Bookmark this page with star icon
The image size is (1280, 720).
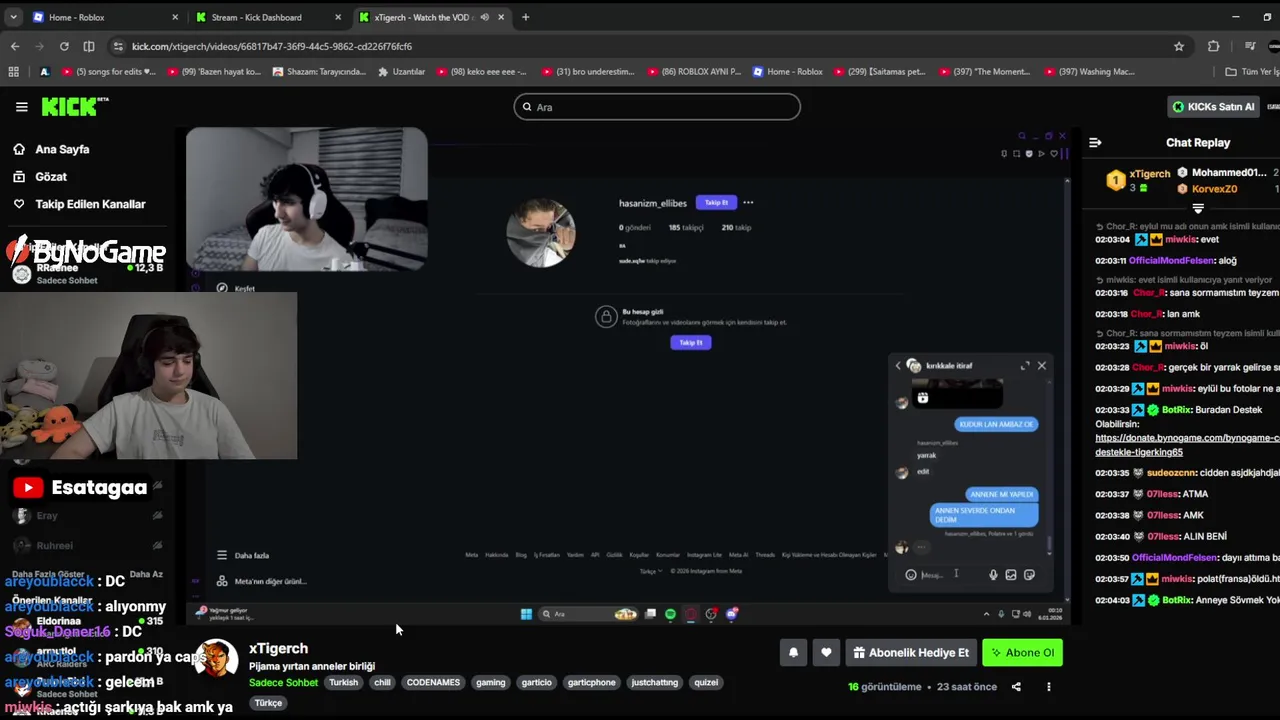1179,46
